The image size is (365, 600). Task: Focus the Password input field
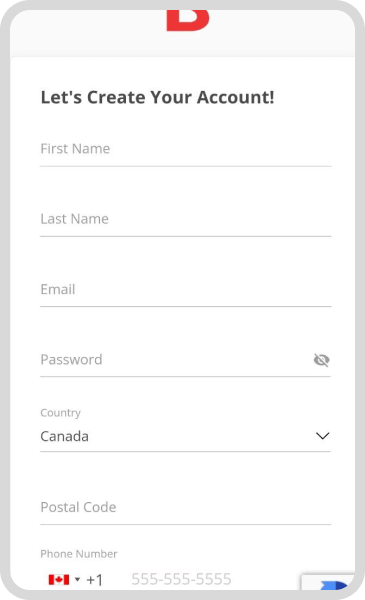pyautogui.click(x=176, y=360)
